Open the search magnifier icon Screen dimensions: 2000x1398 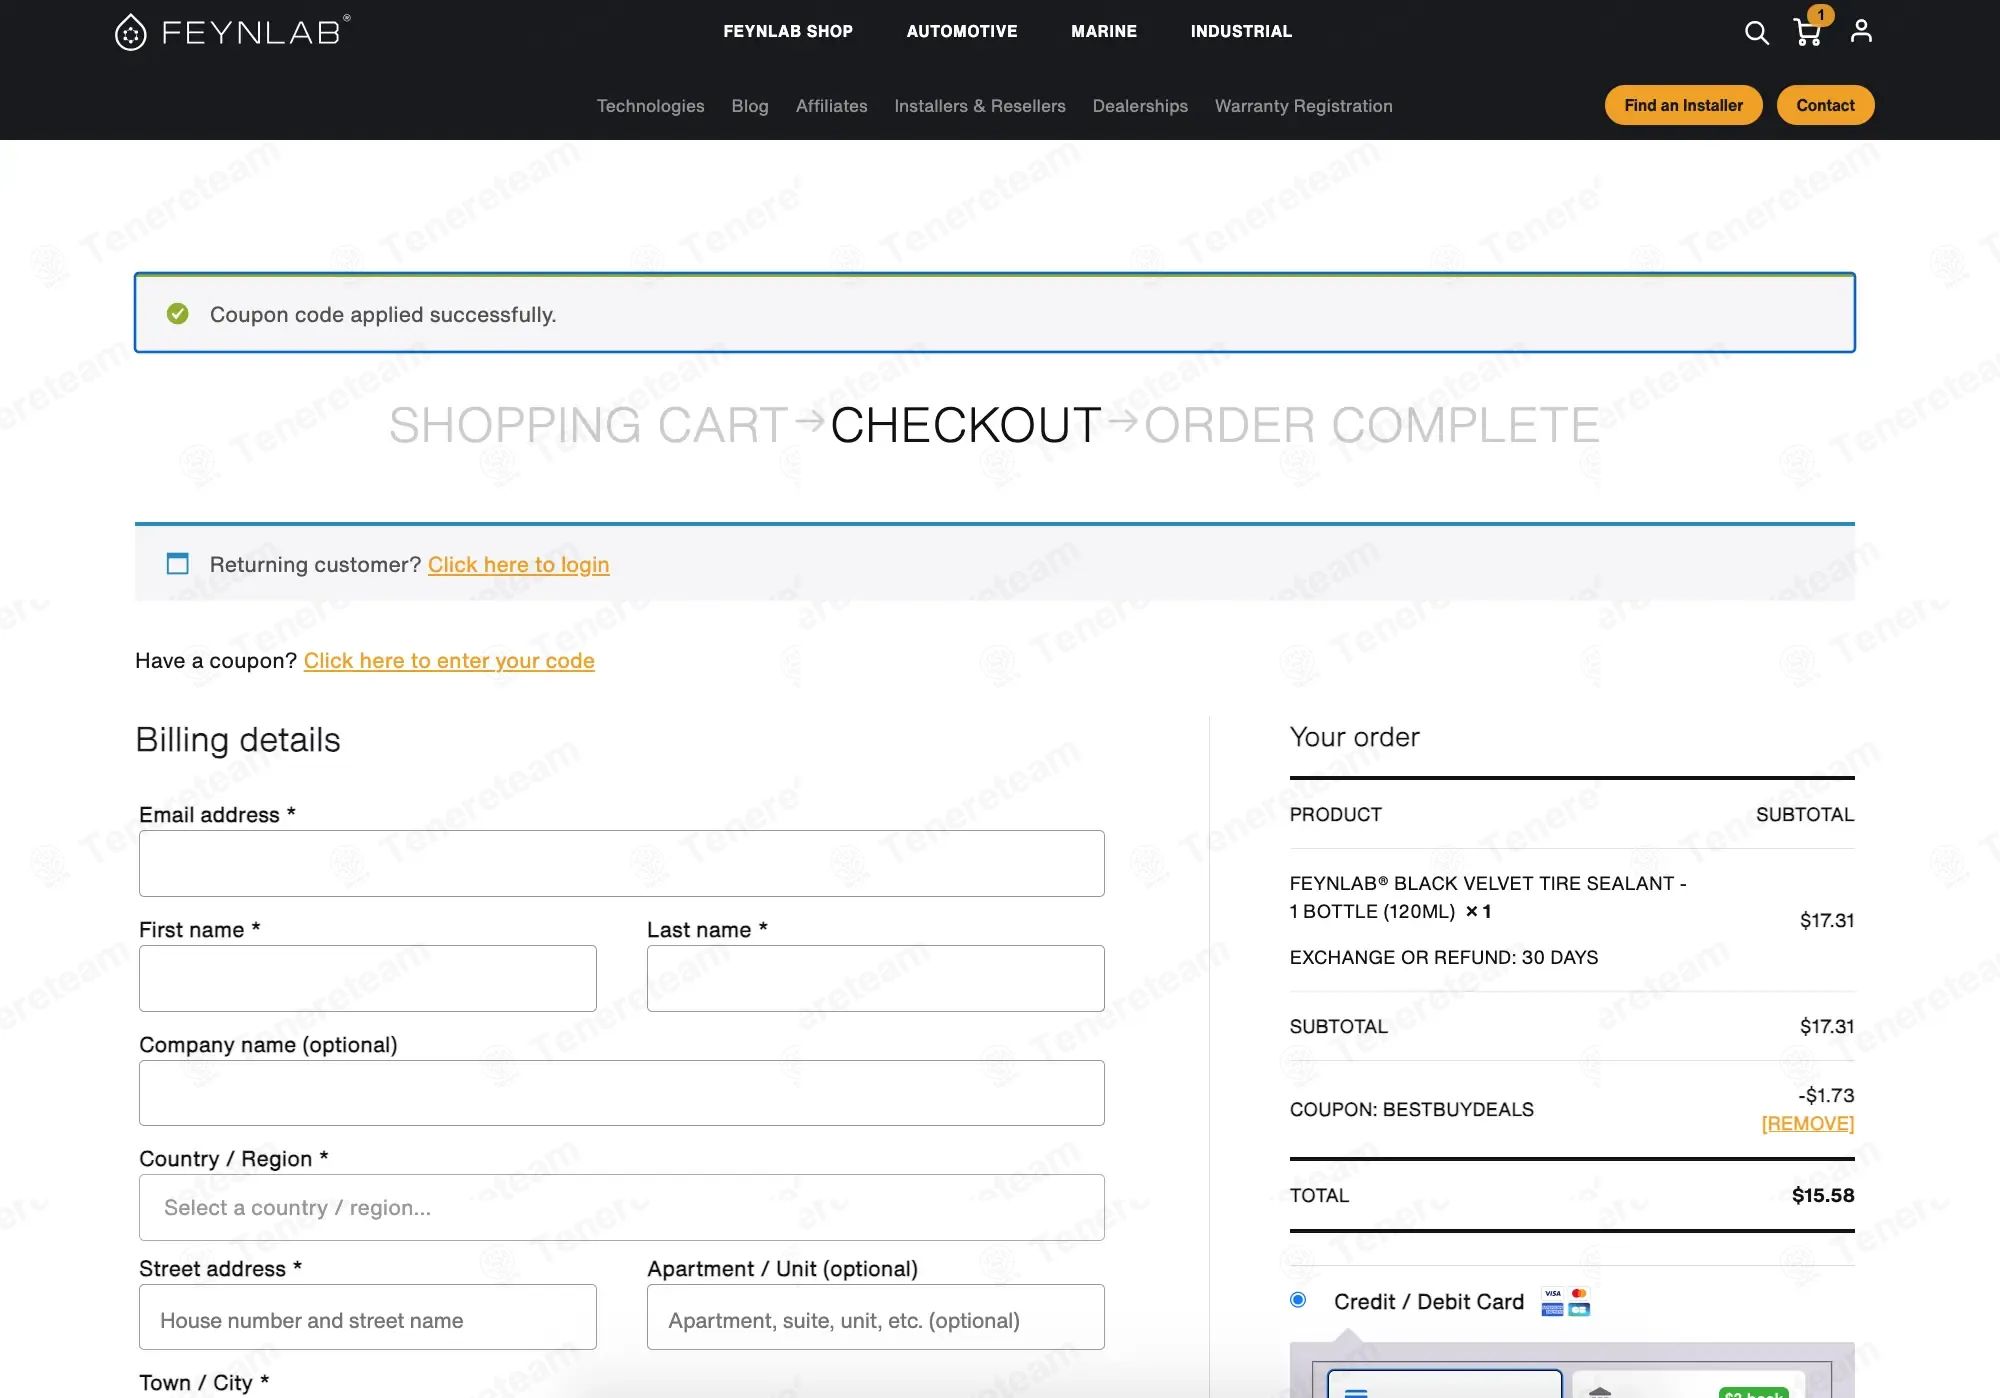[x=1756, y=32]
